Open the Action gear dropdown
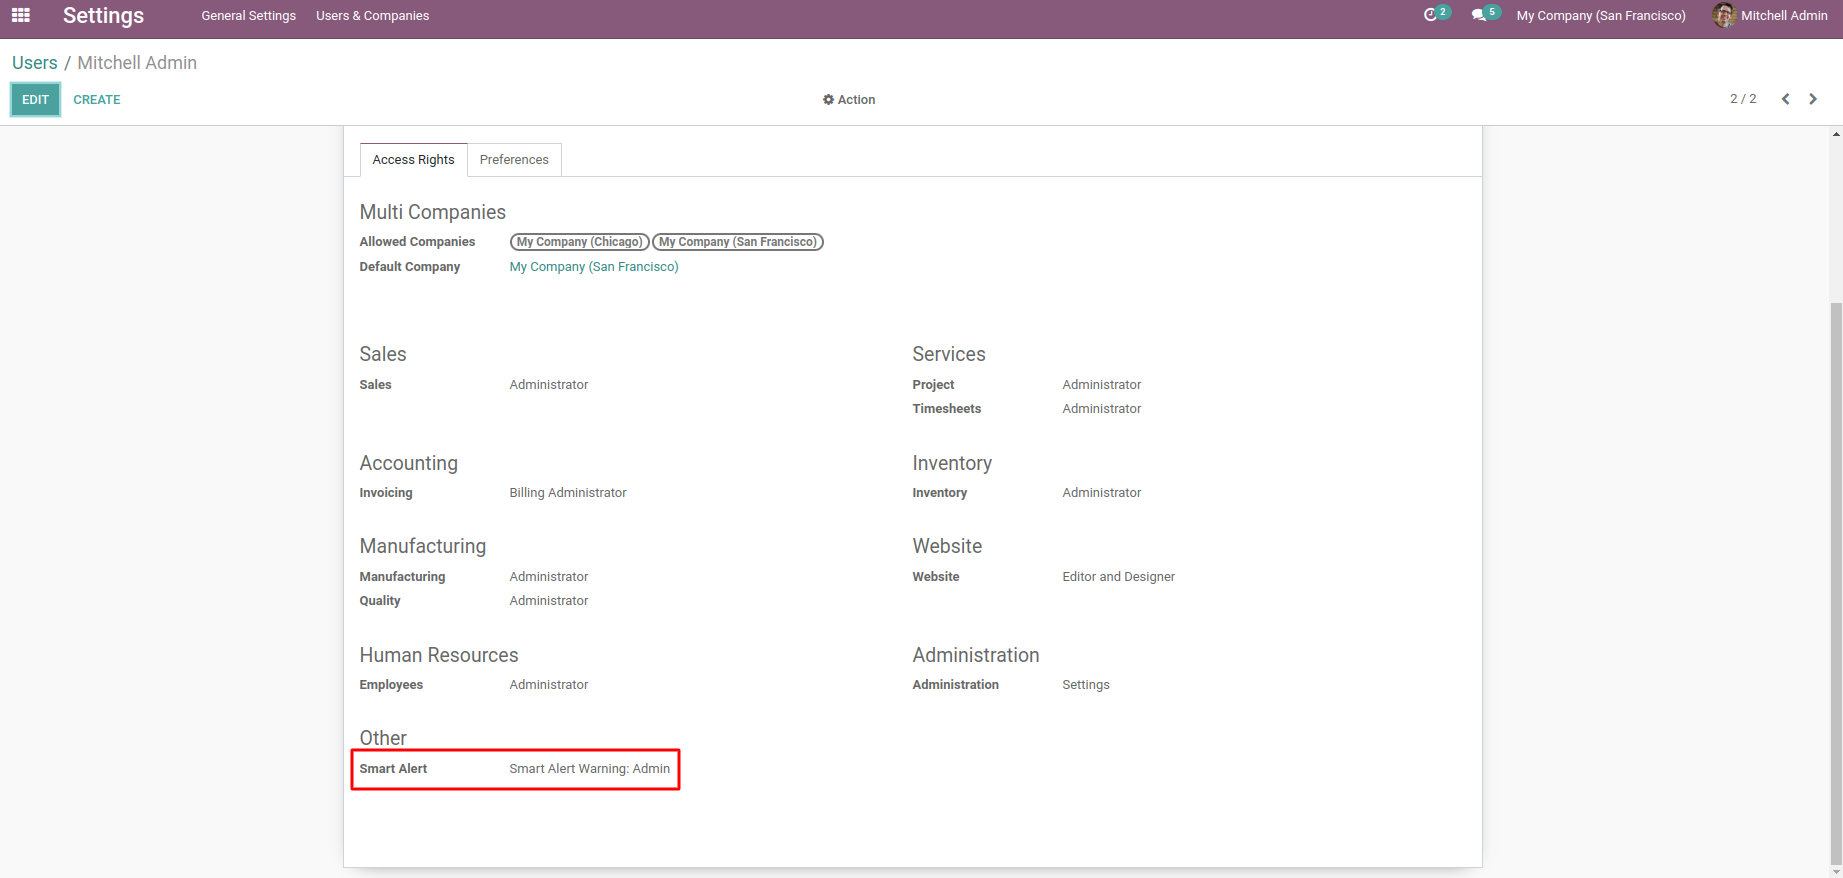Viewport: 1843px width, 878px height. click(849, 100)
